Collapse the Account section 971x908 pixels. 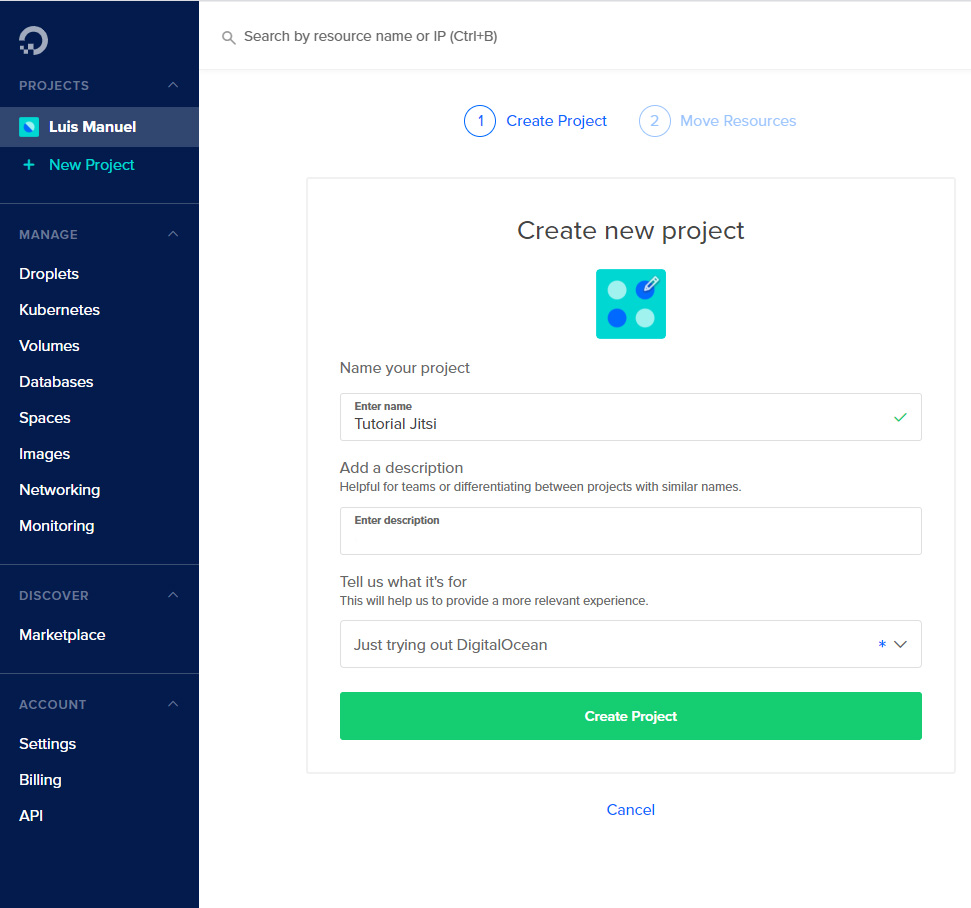(x=173, y=704)
